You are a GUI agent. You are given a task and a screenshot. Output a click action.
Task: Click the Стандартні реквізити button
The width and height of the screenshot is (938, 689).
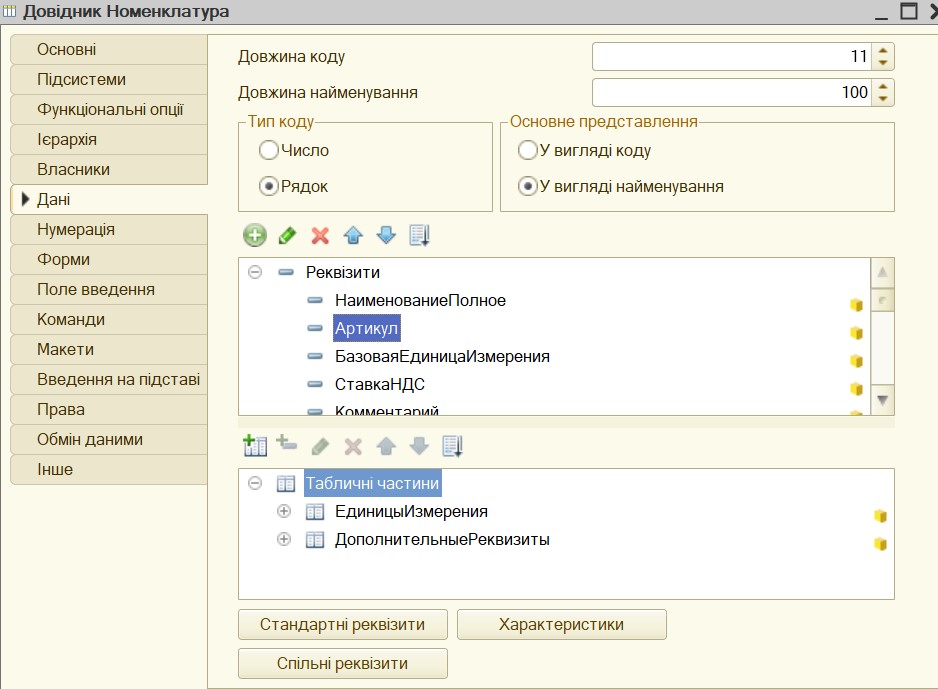pos(343,624)
